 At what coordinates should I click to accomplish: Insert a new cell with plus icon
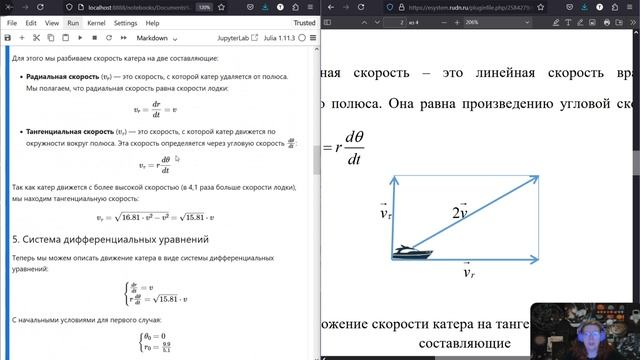[x=22, y=38]
